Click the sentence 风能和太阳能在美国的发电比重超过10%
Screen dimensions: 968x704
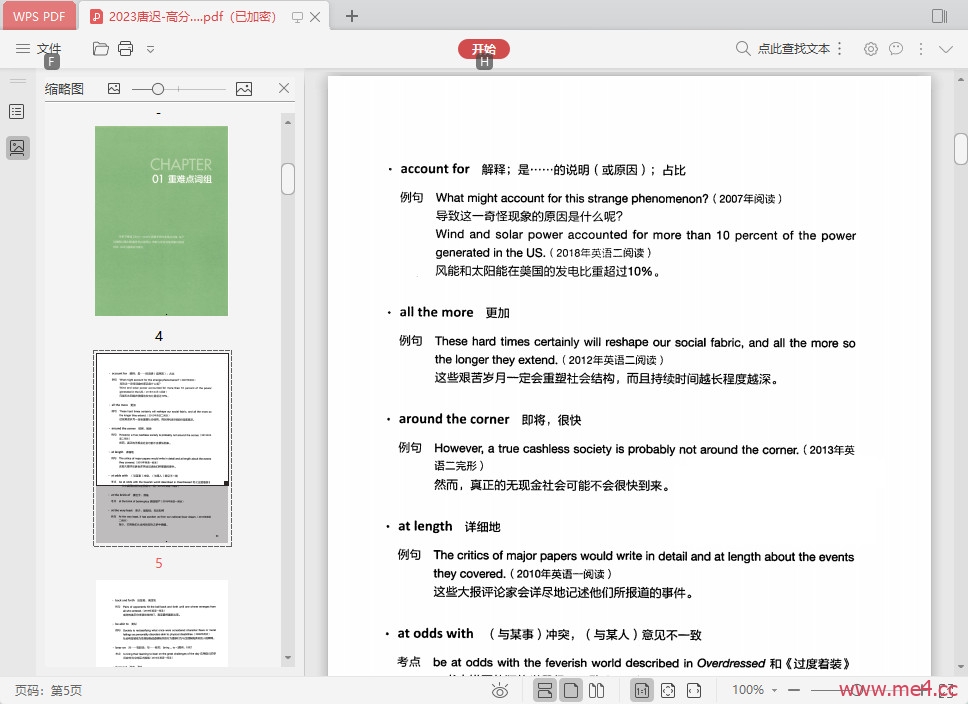pos(547,272)
